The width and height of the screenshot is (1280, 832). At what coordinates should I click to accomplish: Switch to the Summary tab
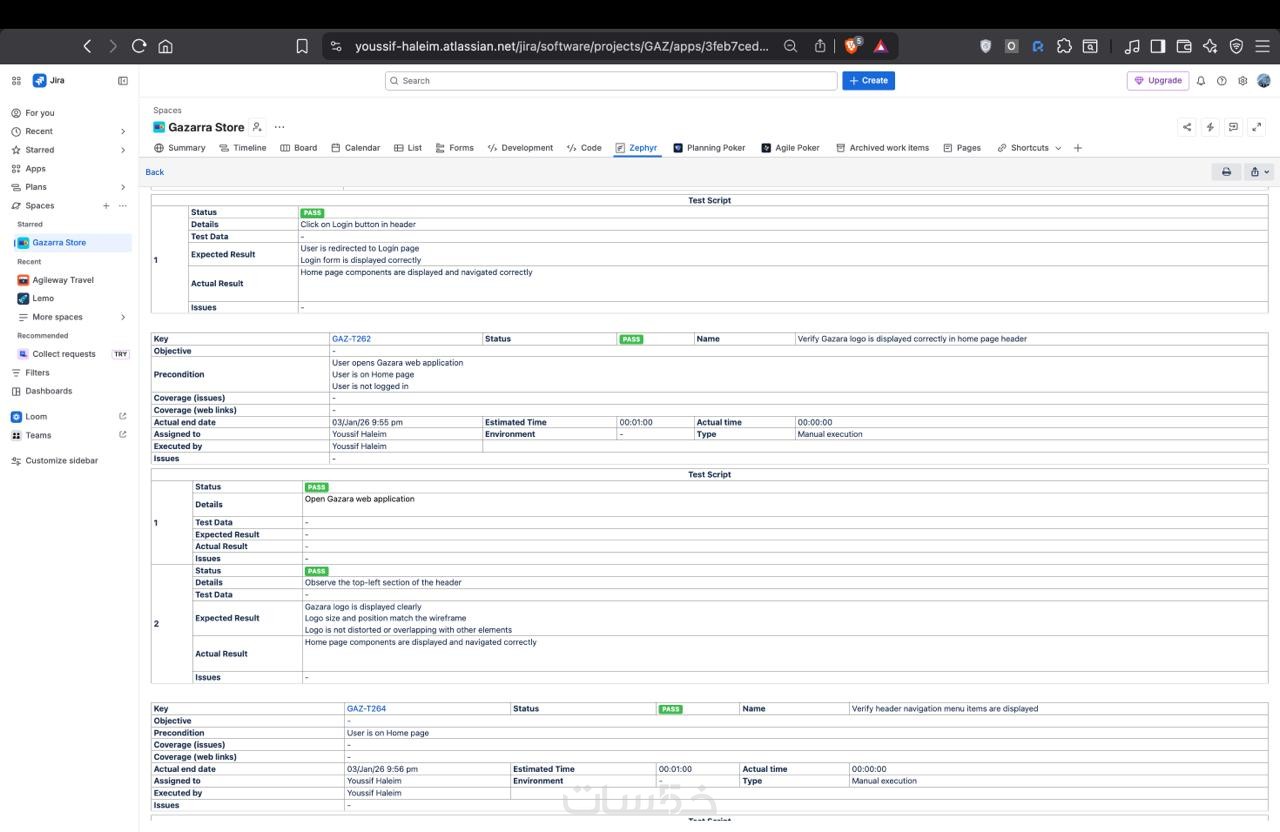pyautogui.click(x=179, y=148)
